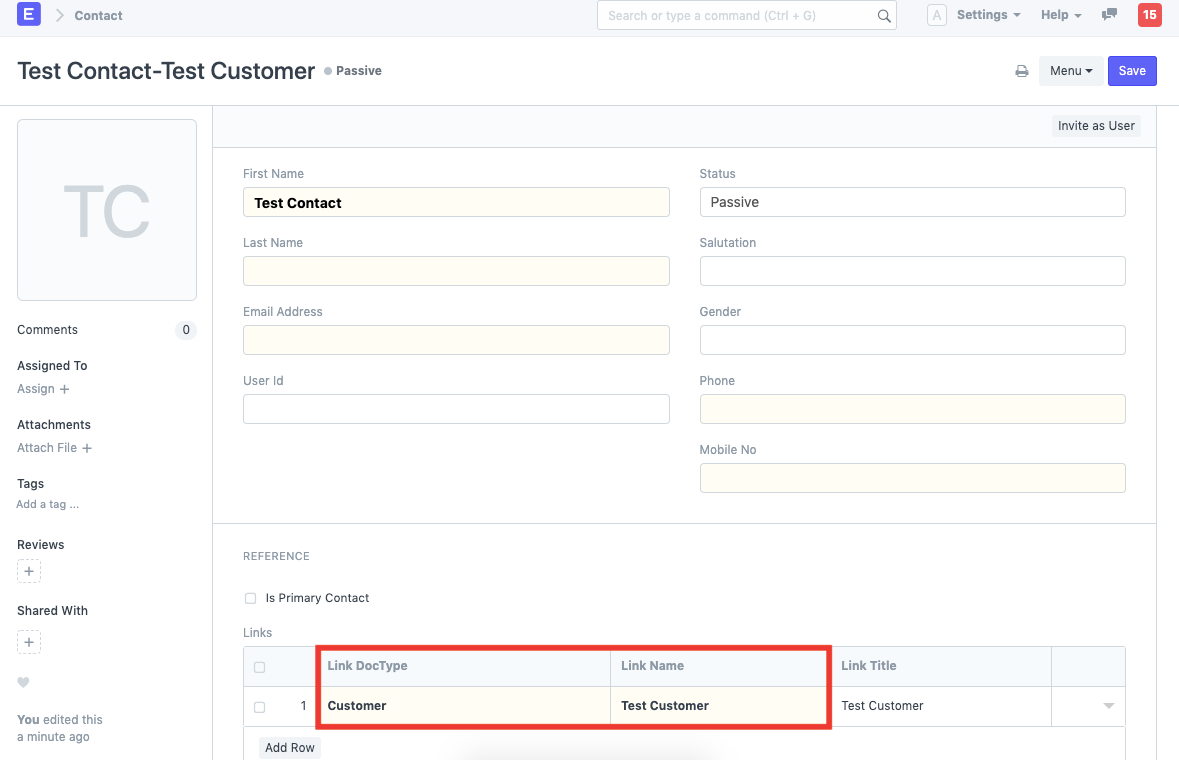This screenshot has height=760, width=1179.
Task: Check the select-all checkbox in Links table
Action: 259,667
